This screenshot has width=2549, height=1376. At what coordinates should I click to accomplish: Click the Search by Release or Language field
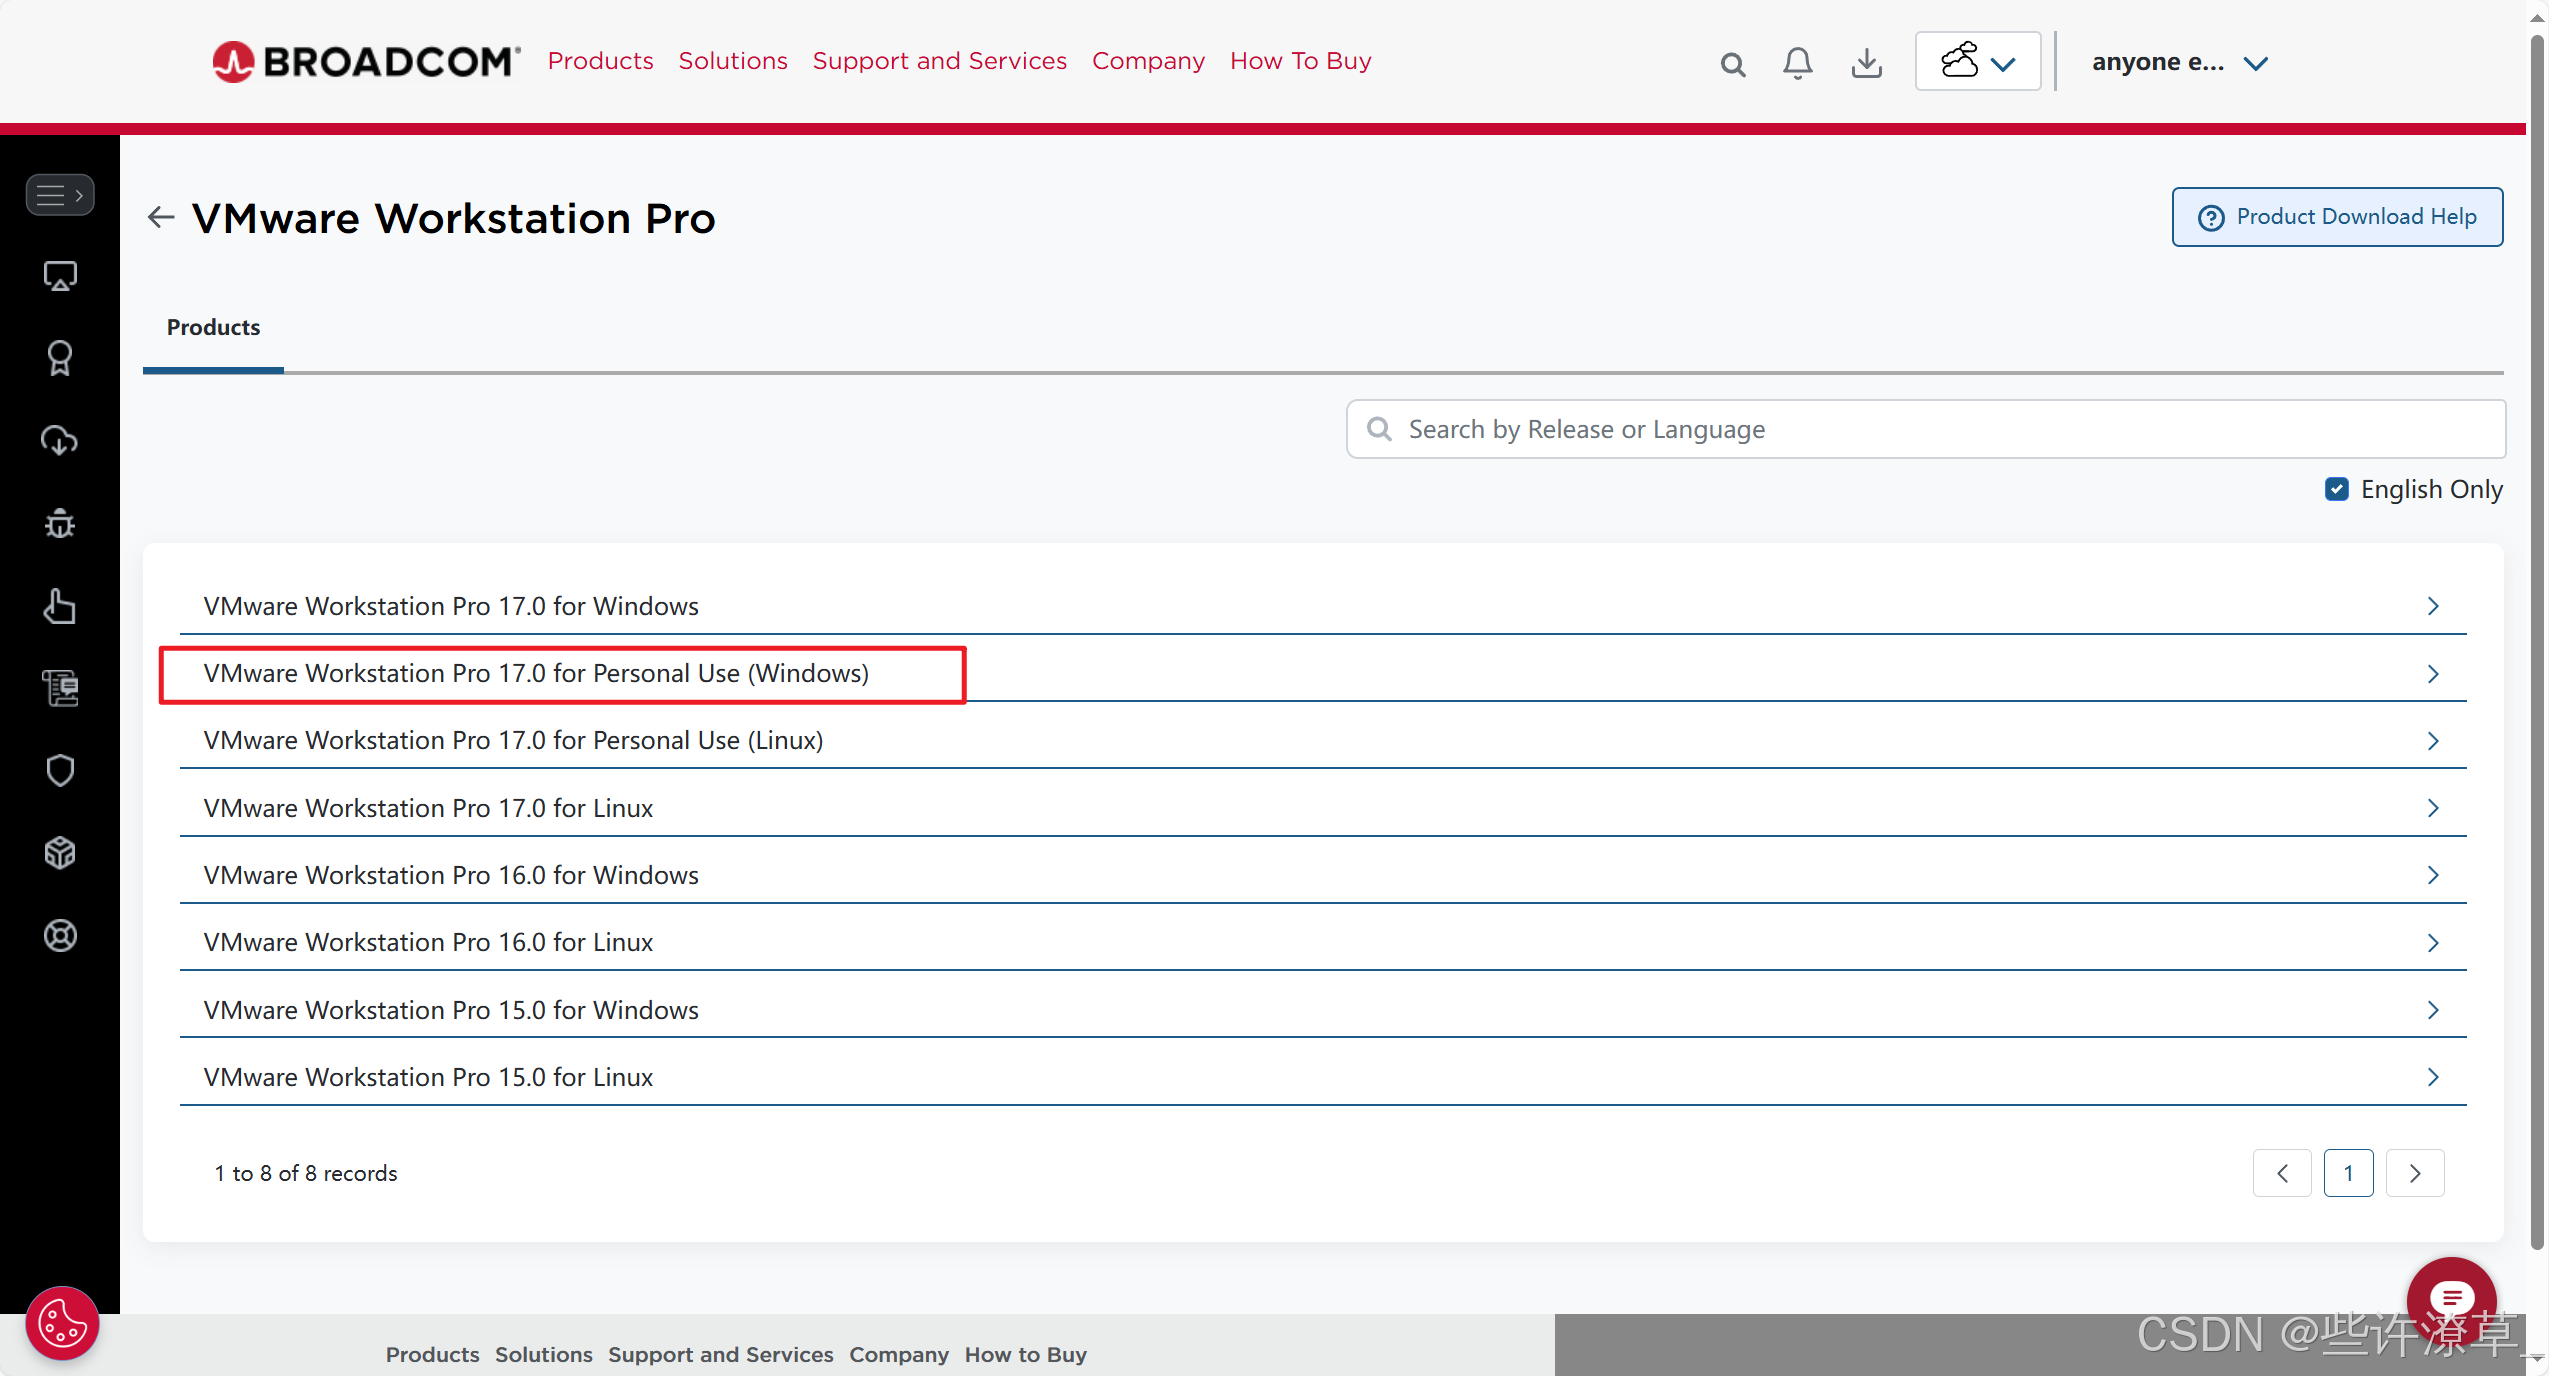tap(1924, 429)
